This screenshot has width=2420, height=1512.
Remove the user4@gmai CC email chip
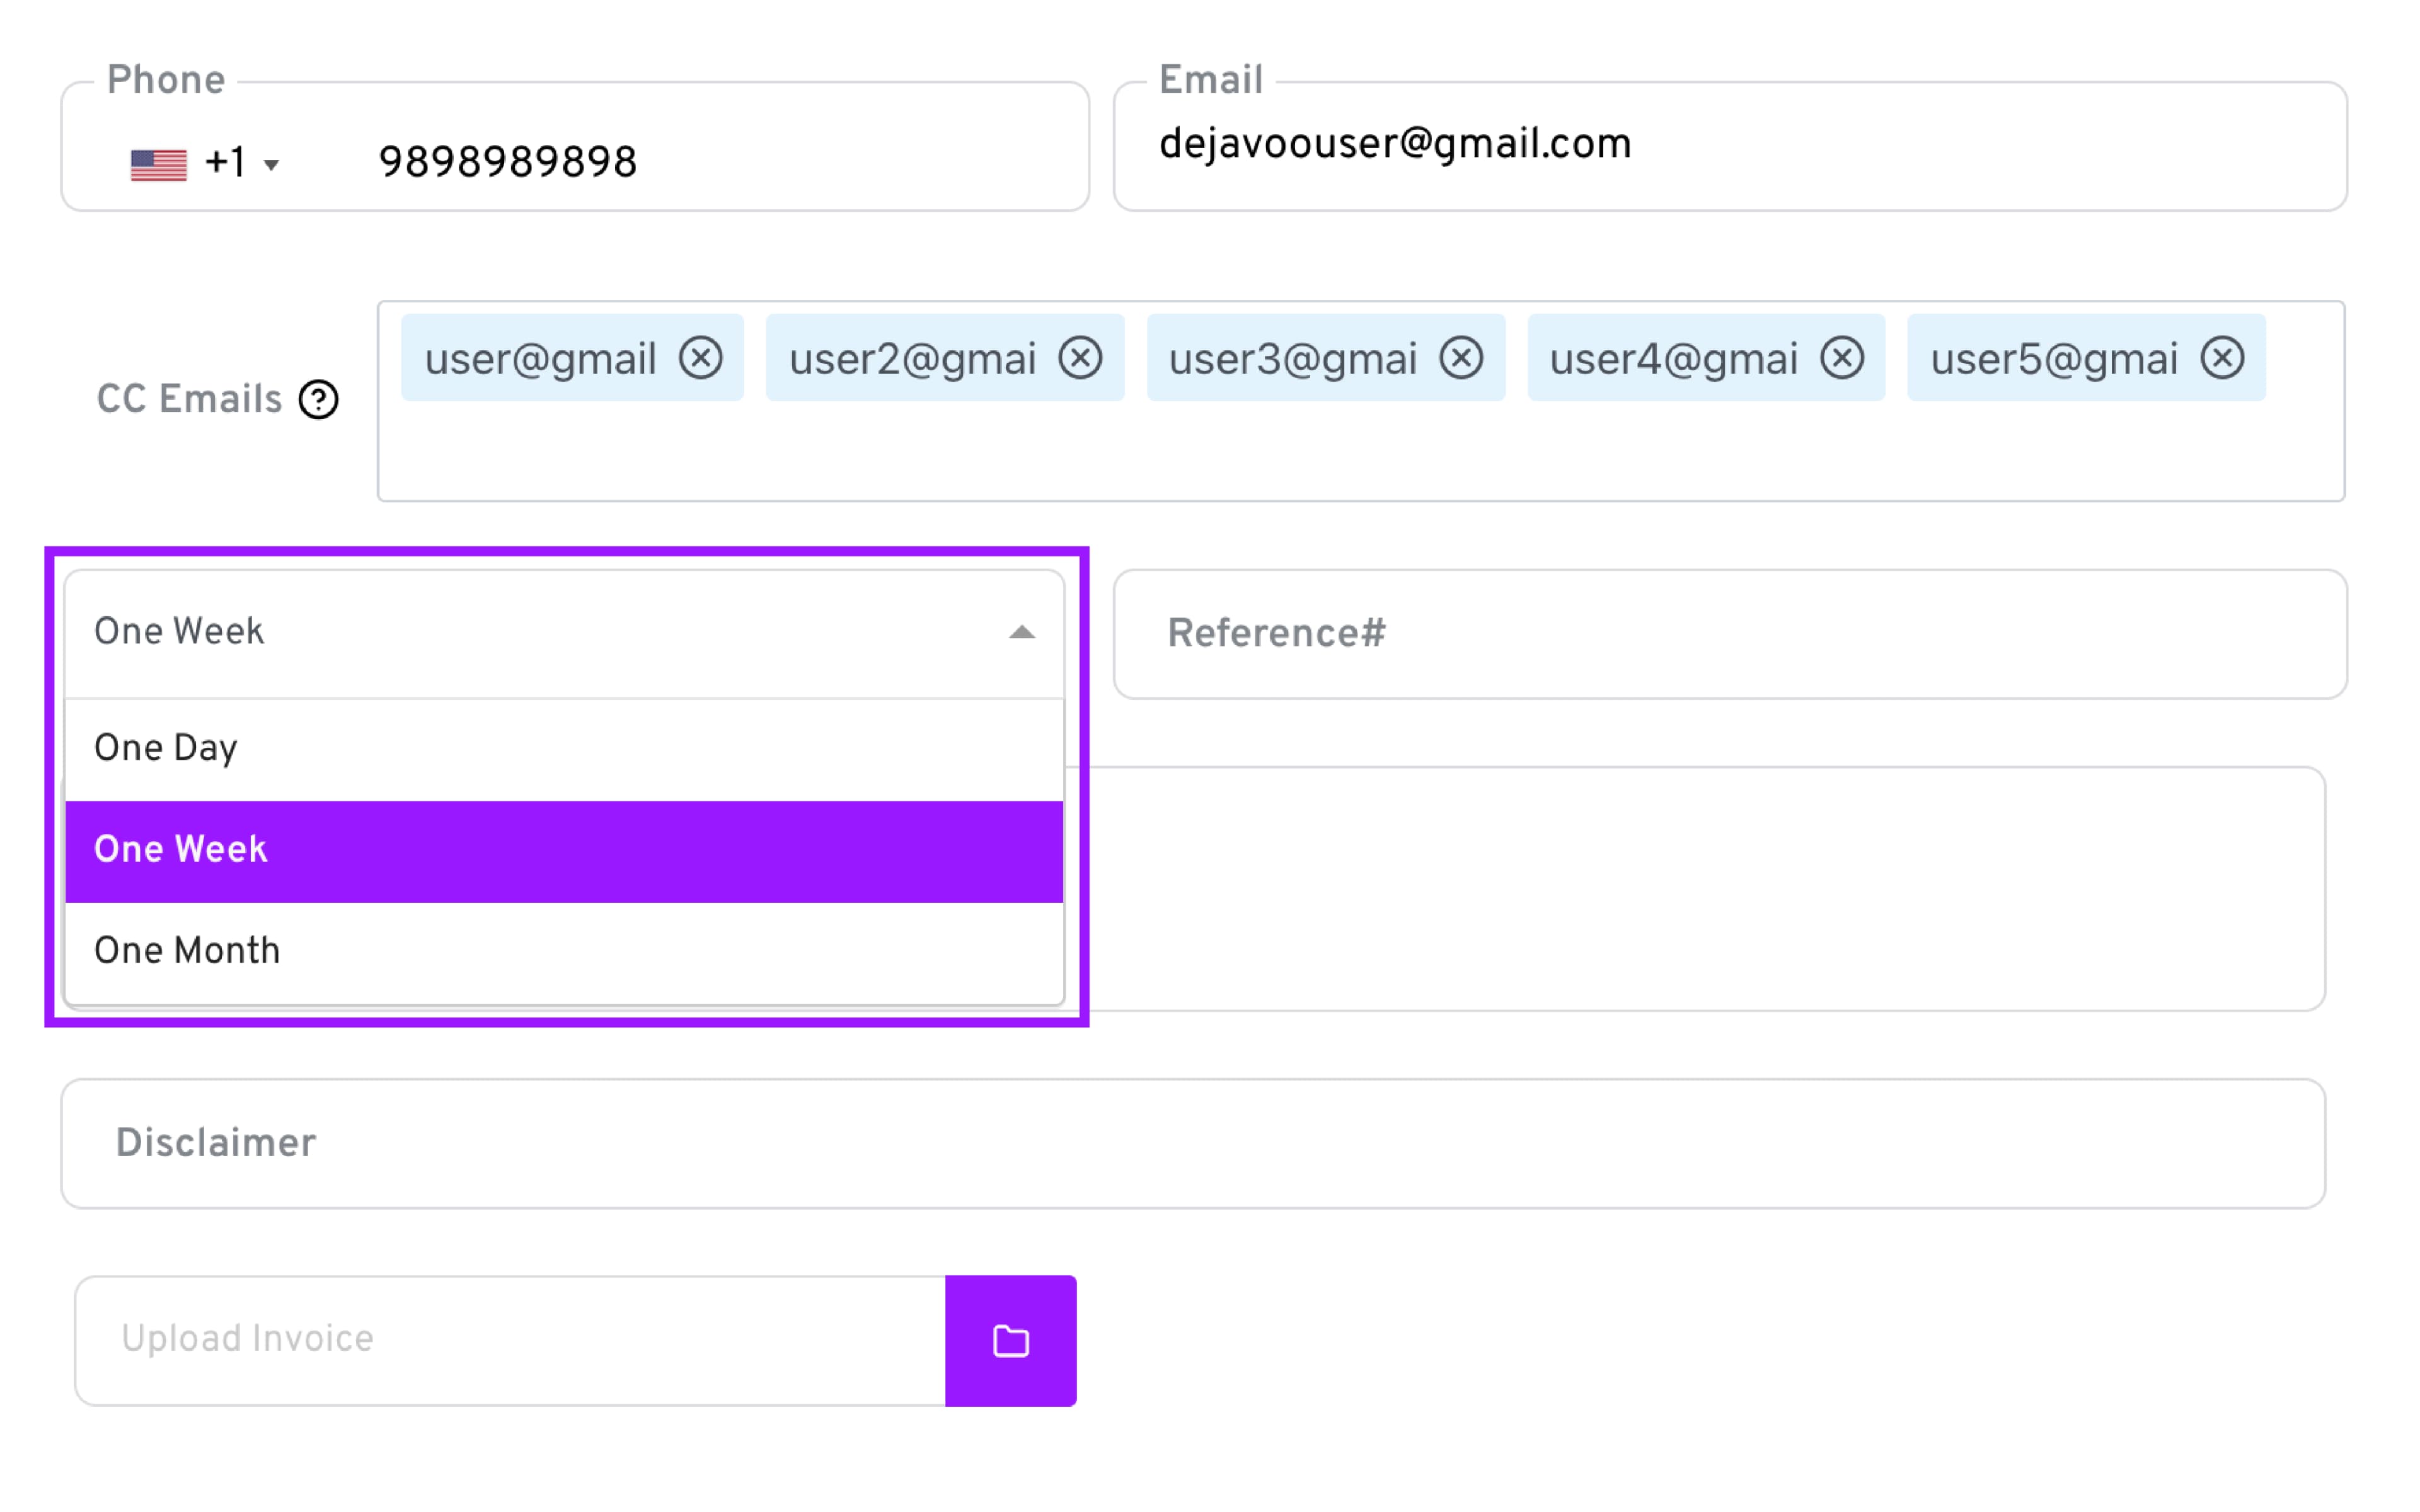(x=1842, y=358)
